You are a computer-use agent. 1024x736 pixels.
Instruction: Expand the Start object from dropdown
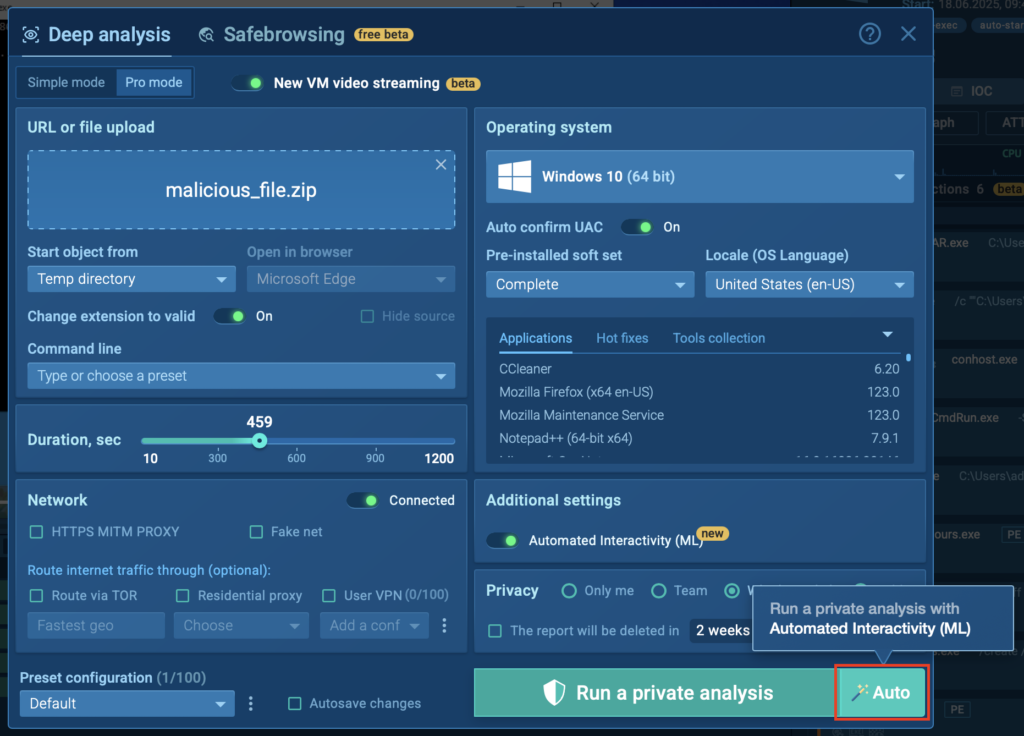tap(131, 279)
